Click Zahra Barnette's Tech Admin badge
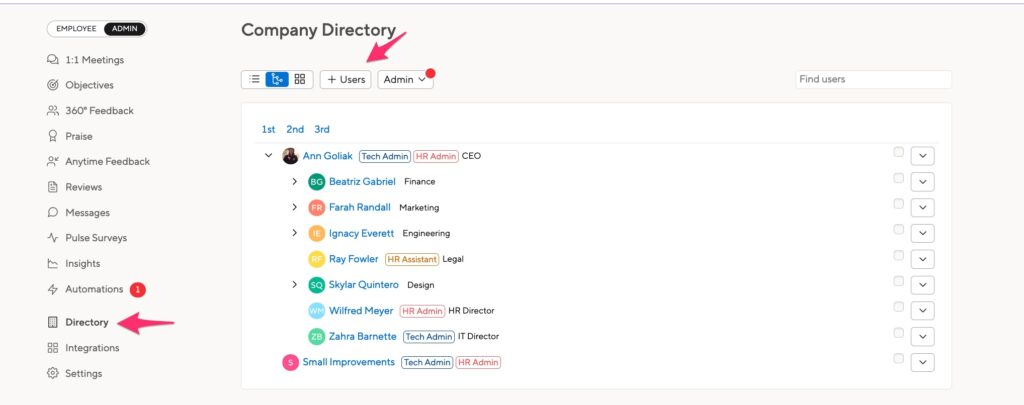Viewport: 1024px width, 405px height. (x=428, y=336)
